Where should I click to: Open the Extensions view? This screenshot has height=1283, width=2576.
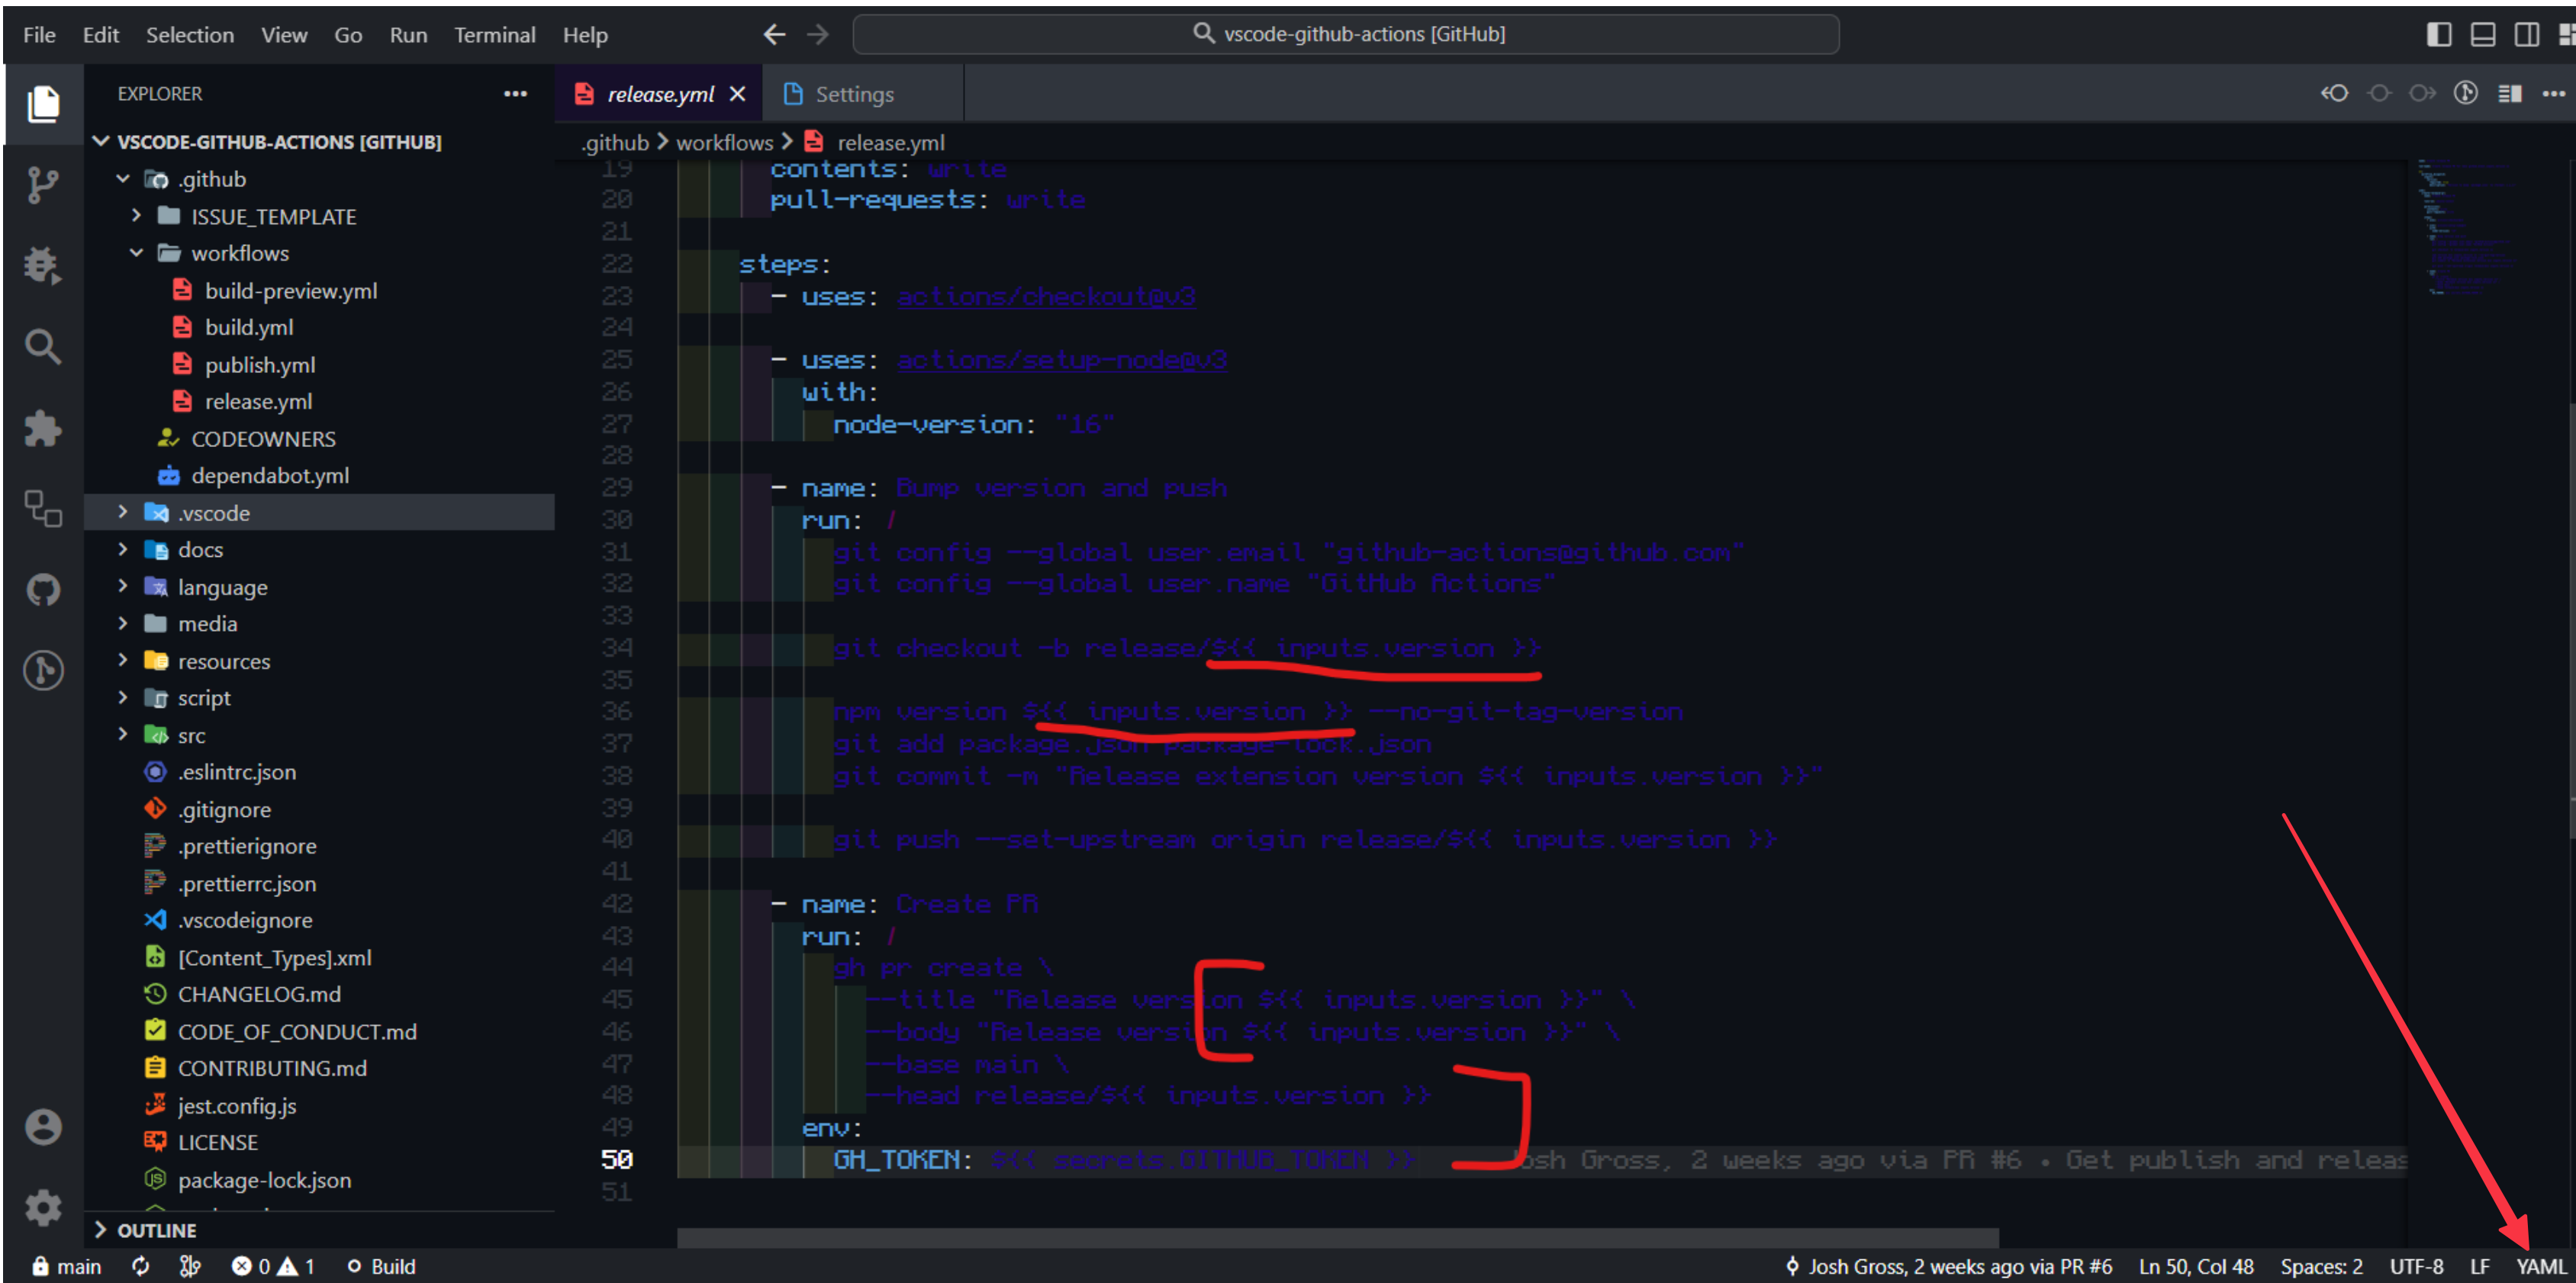(x=43, y=428)
